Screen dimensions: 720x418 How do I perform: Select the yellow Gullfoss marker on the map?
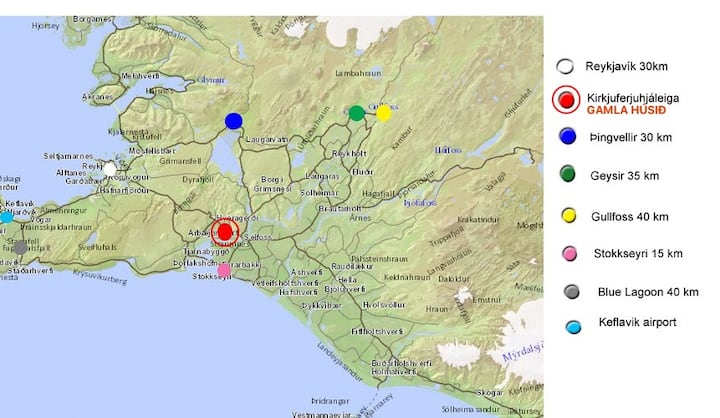coord(384,113)
